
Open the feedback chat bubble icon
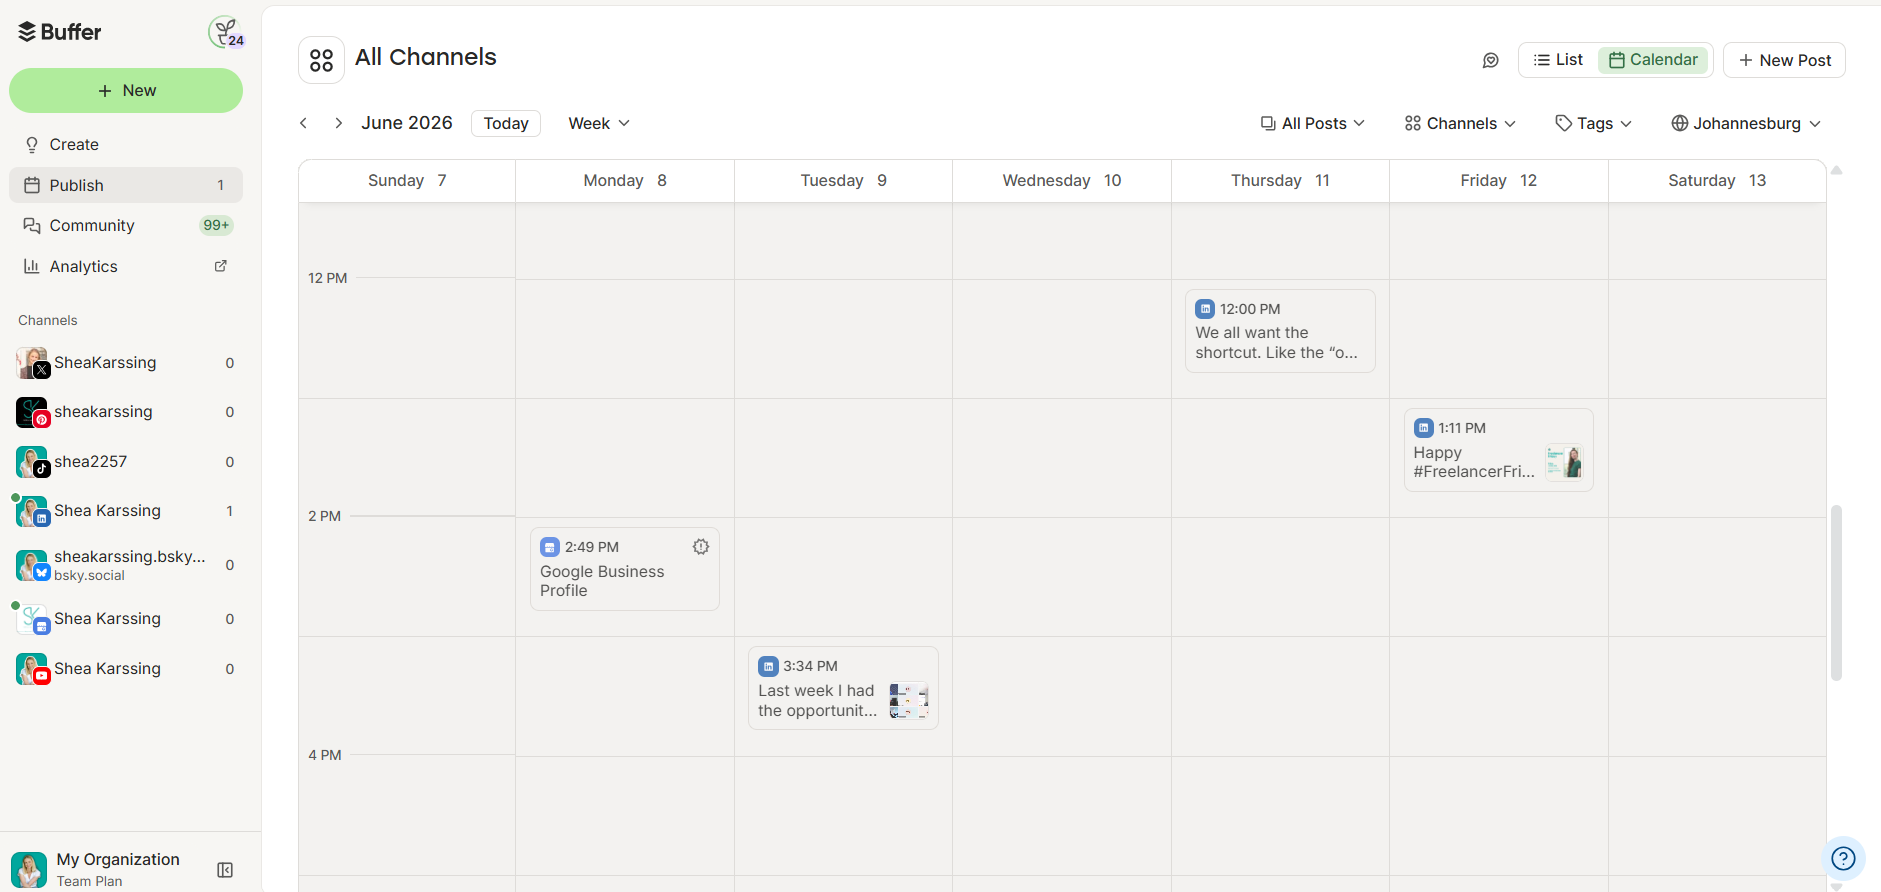pos(1490,60)
